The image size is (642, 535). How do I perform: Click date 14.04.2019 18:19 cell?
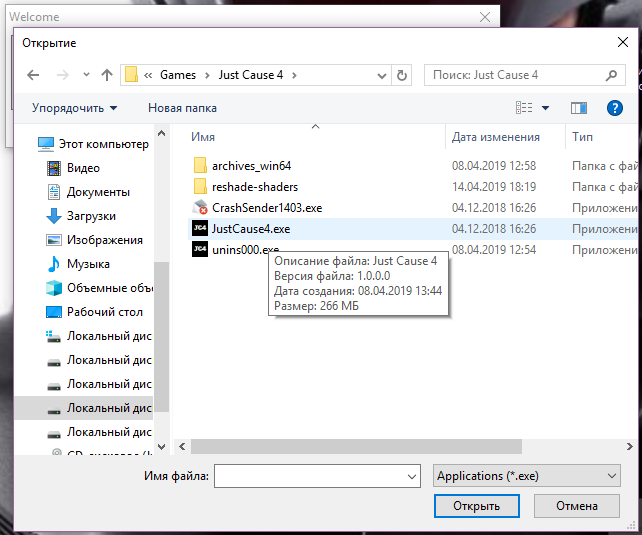click(494, 187)
